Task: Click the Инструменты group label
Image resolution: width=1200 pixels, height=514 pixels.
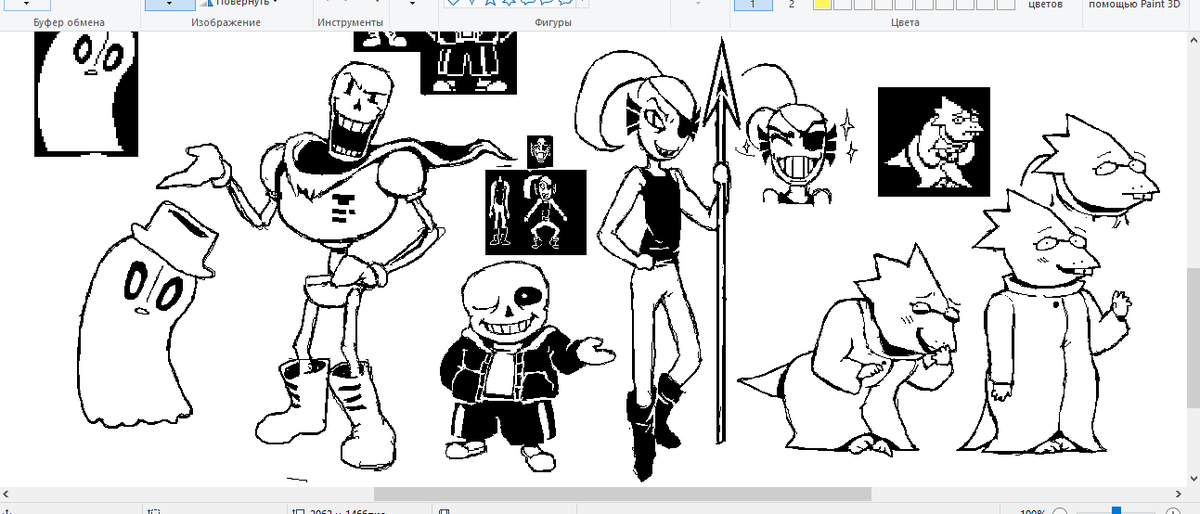Action: coord(350,22)
